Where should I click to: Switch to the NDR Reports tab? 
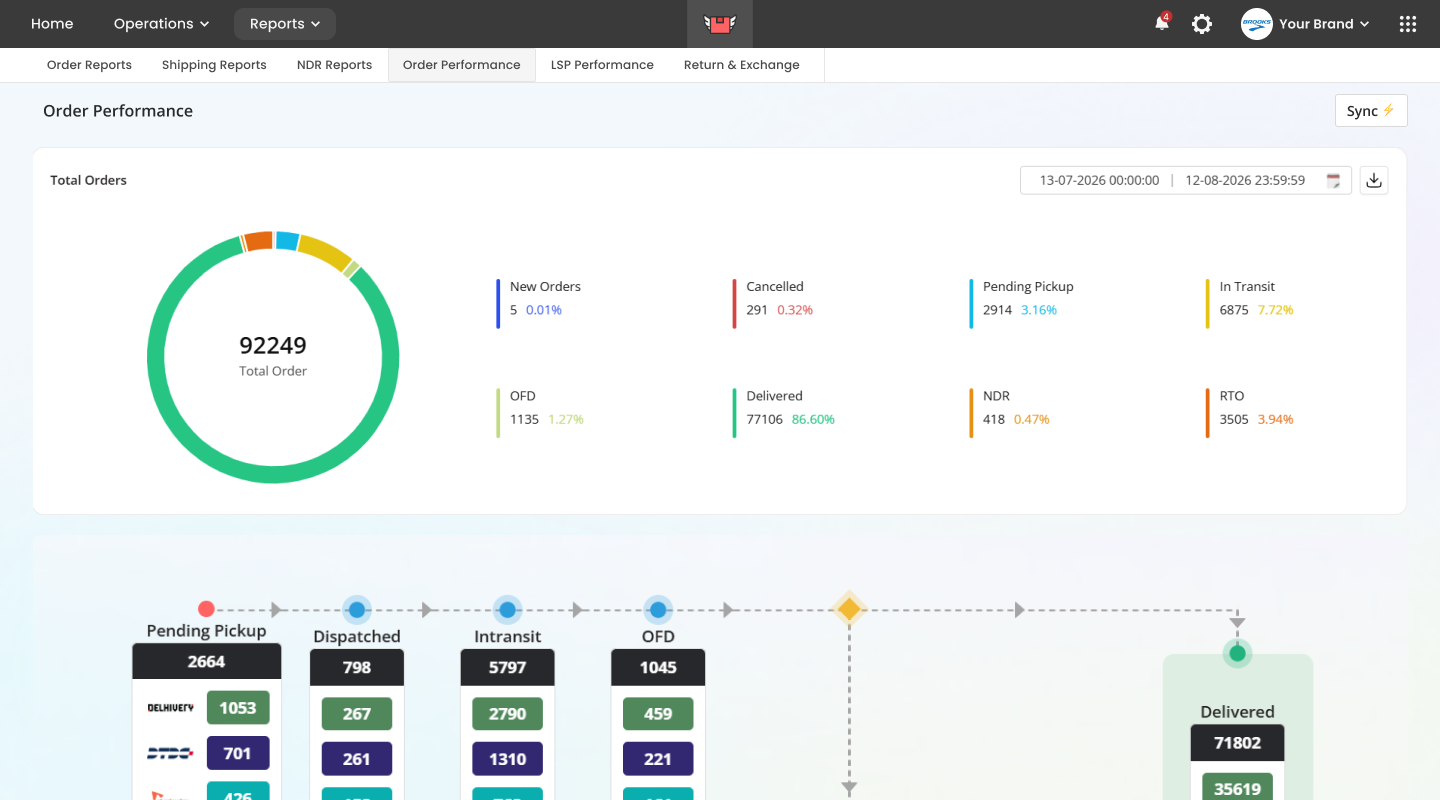click(334, 65)
